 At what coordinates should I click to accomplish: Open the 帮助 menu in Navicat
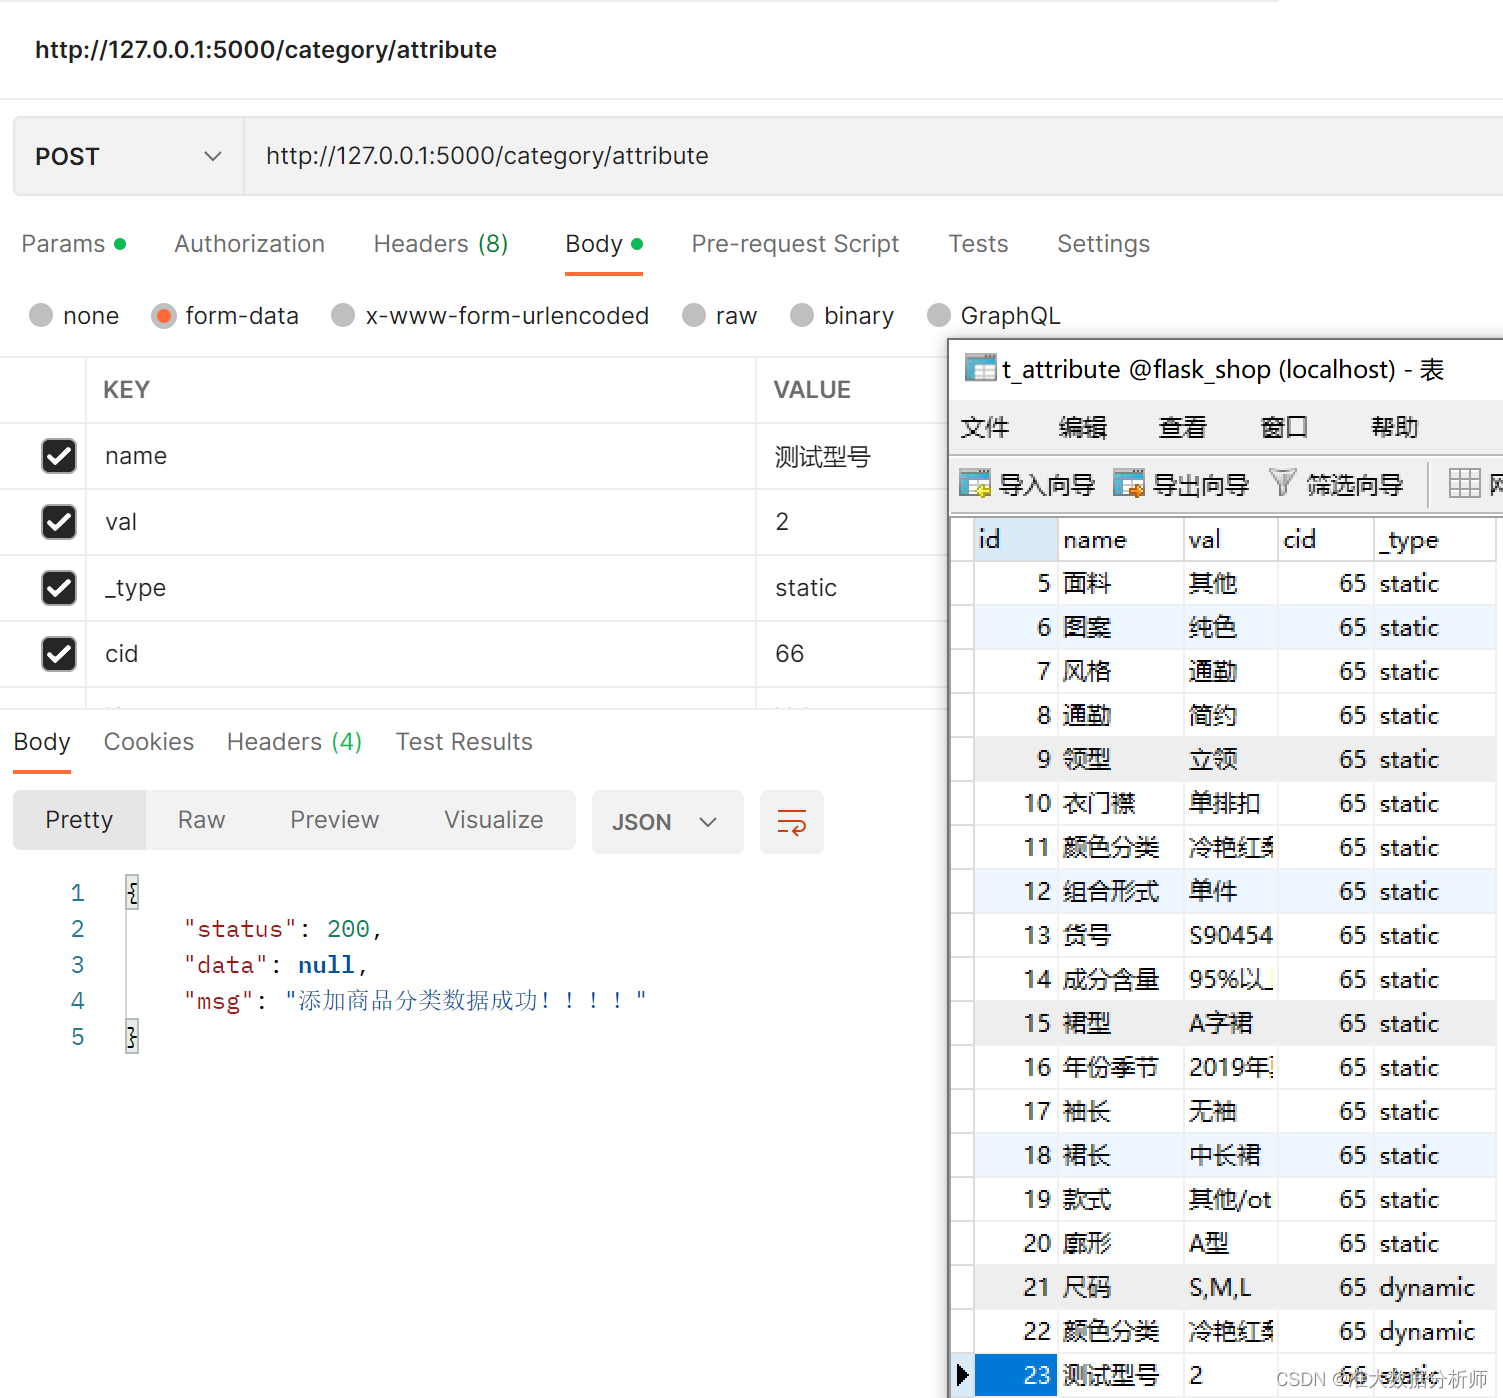[1395, 427]
